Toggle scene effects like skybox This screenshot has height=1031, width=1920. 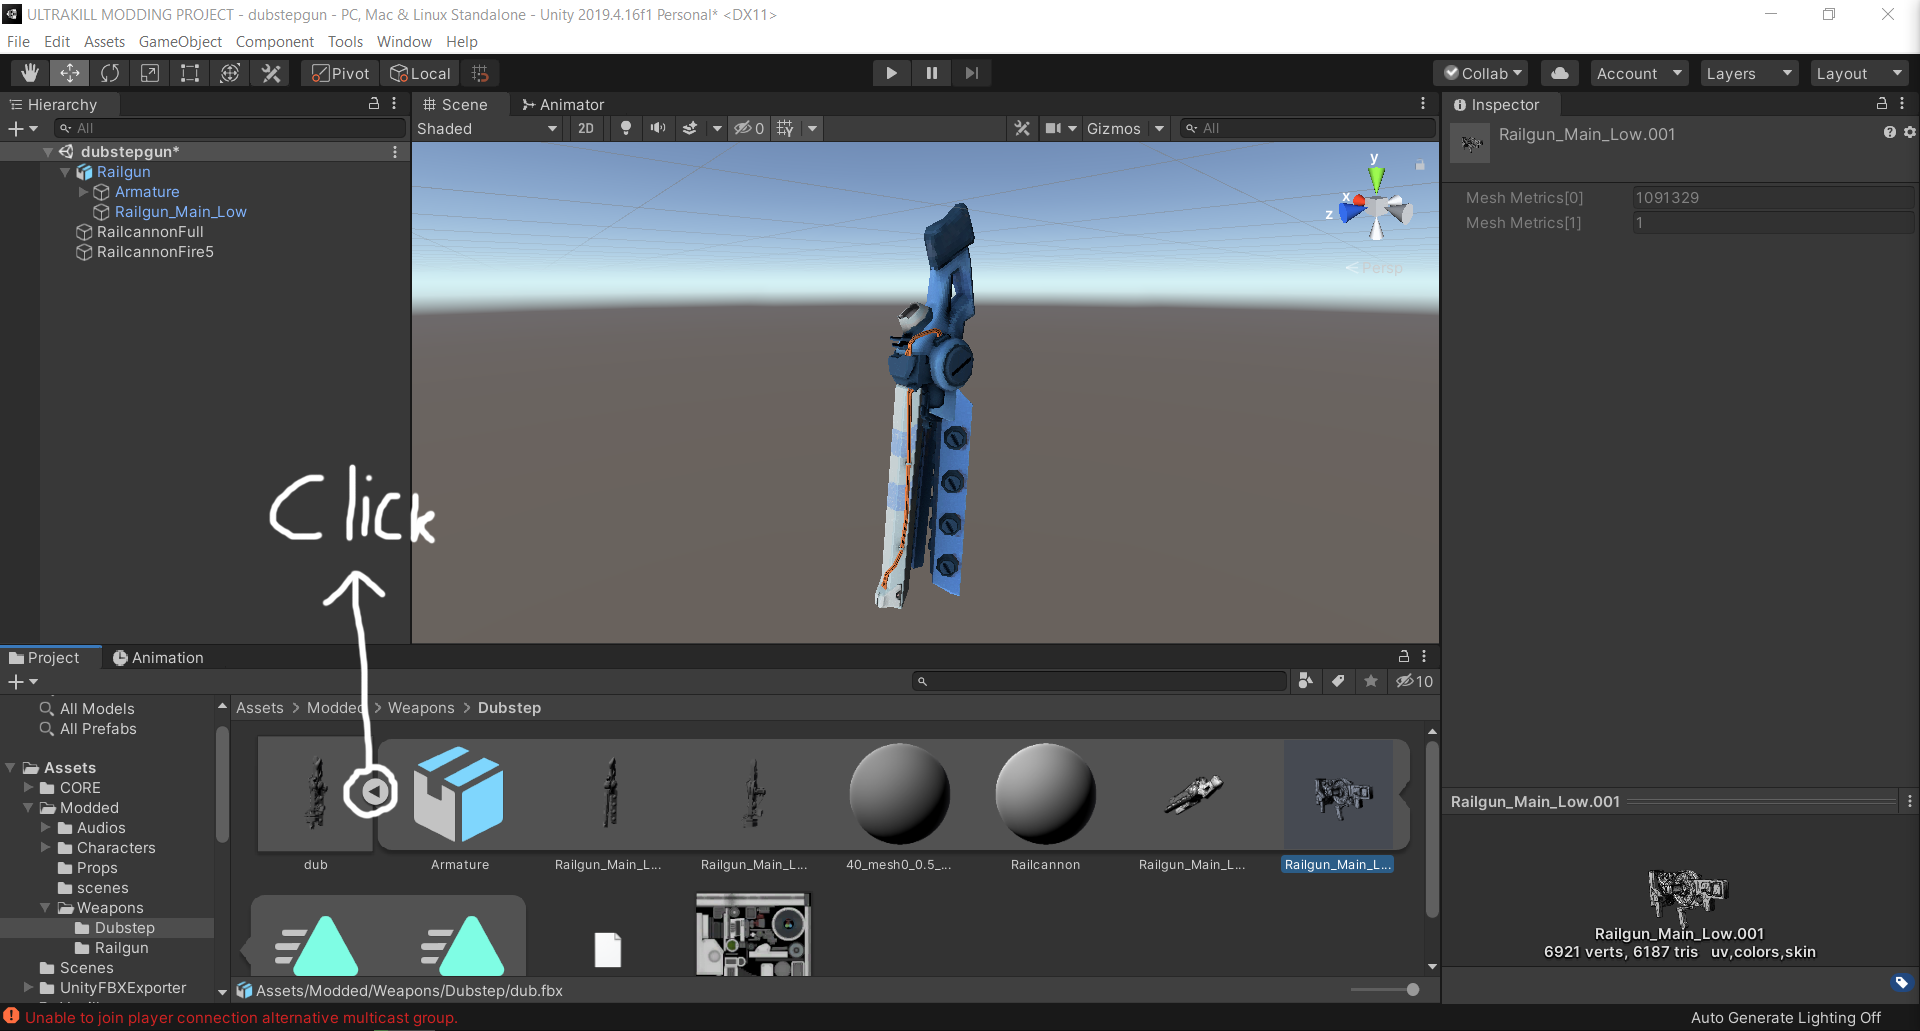click(690, 128)
